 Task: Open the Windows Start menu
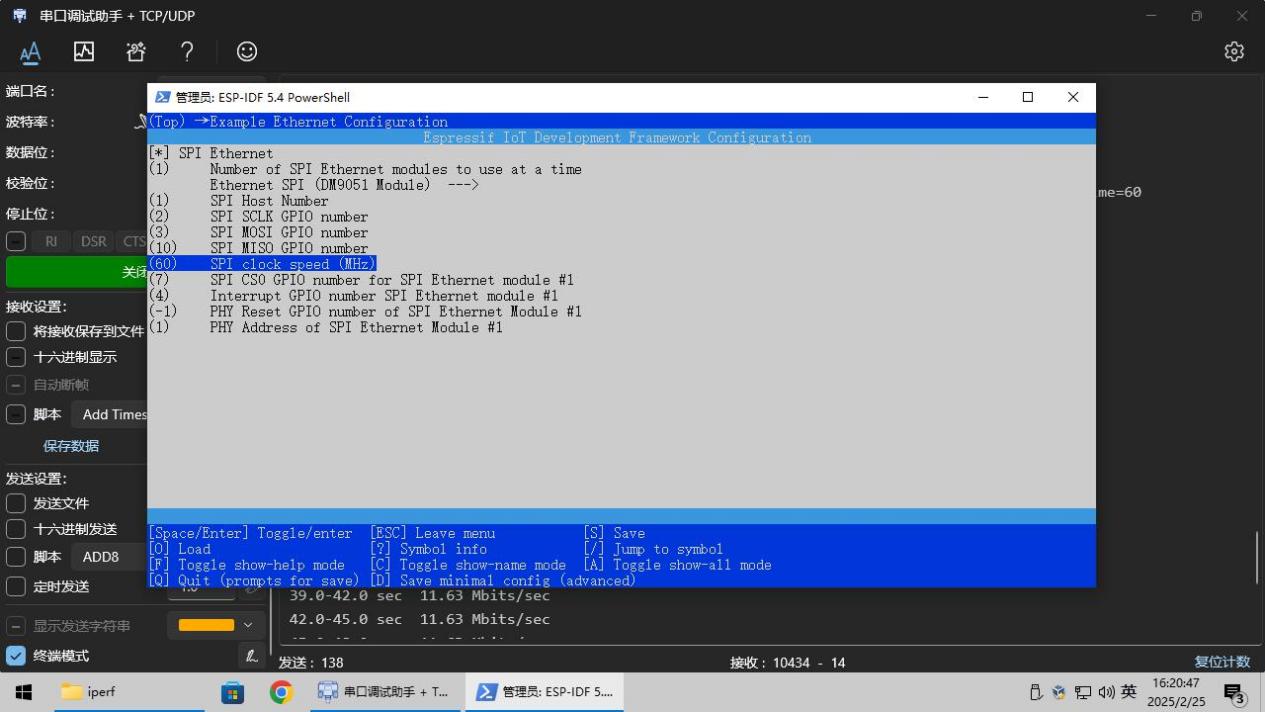[24, 692]
